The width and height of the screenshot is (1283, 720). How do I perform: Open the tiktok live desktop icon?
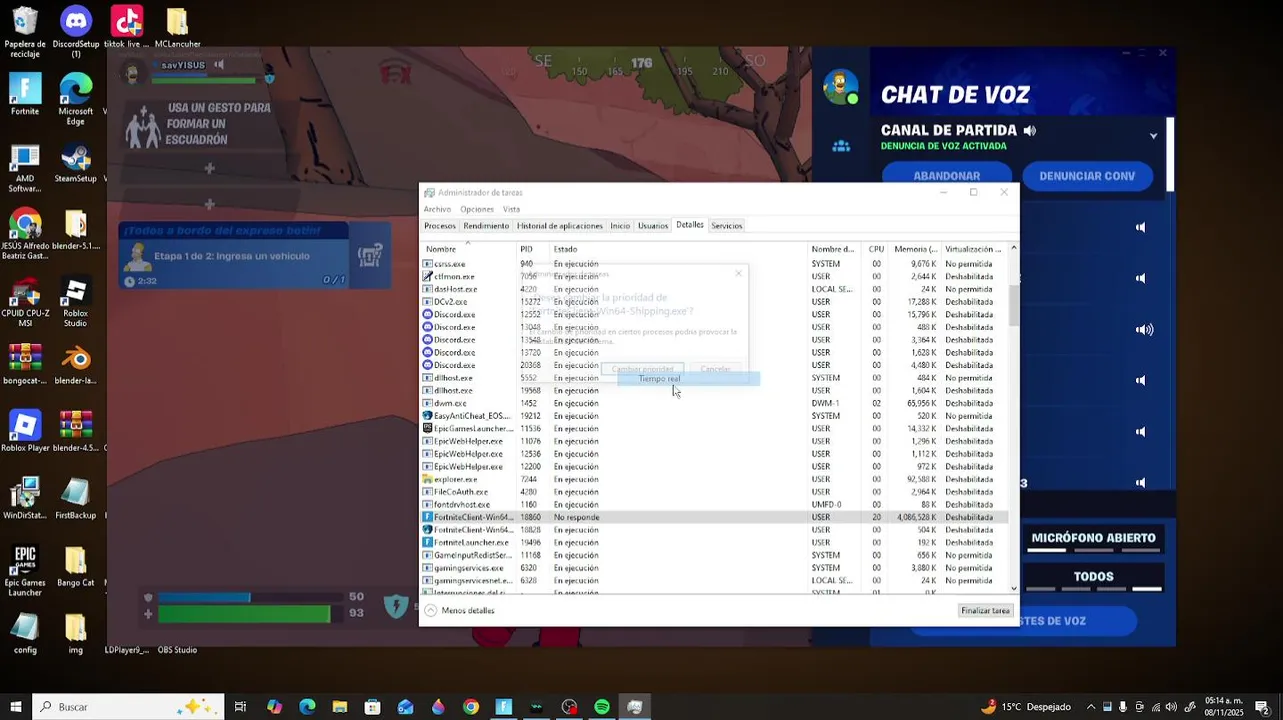126,27
